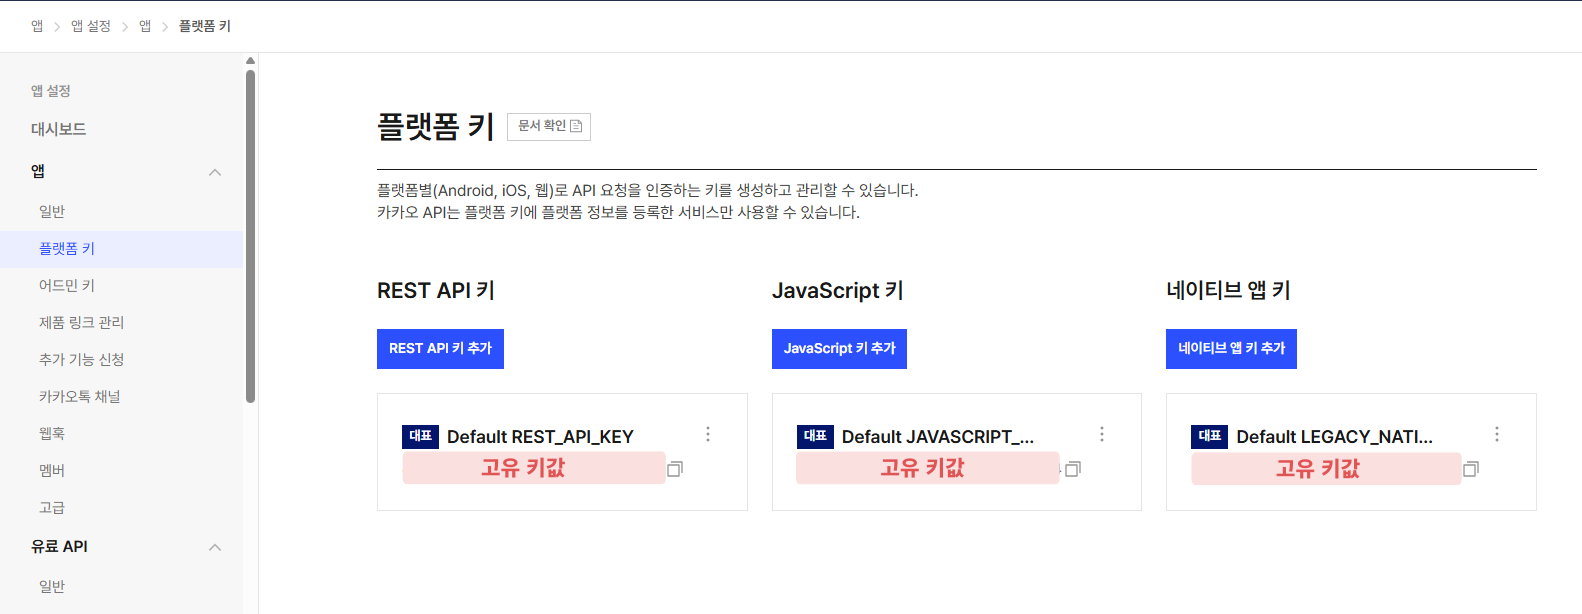Click the Default JAVASCRIPT_... key name
The height and width of the screenshot is (614, 1582).
938,437
